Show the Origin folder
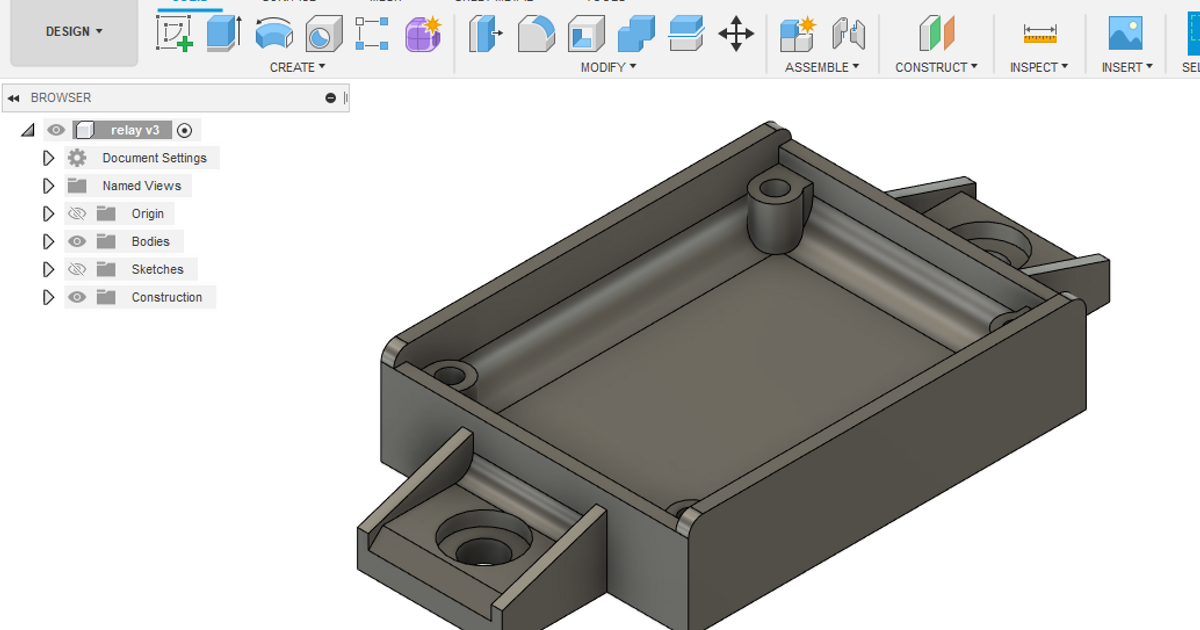1200x630 pixels. pos(76,213)
